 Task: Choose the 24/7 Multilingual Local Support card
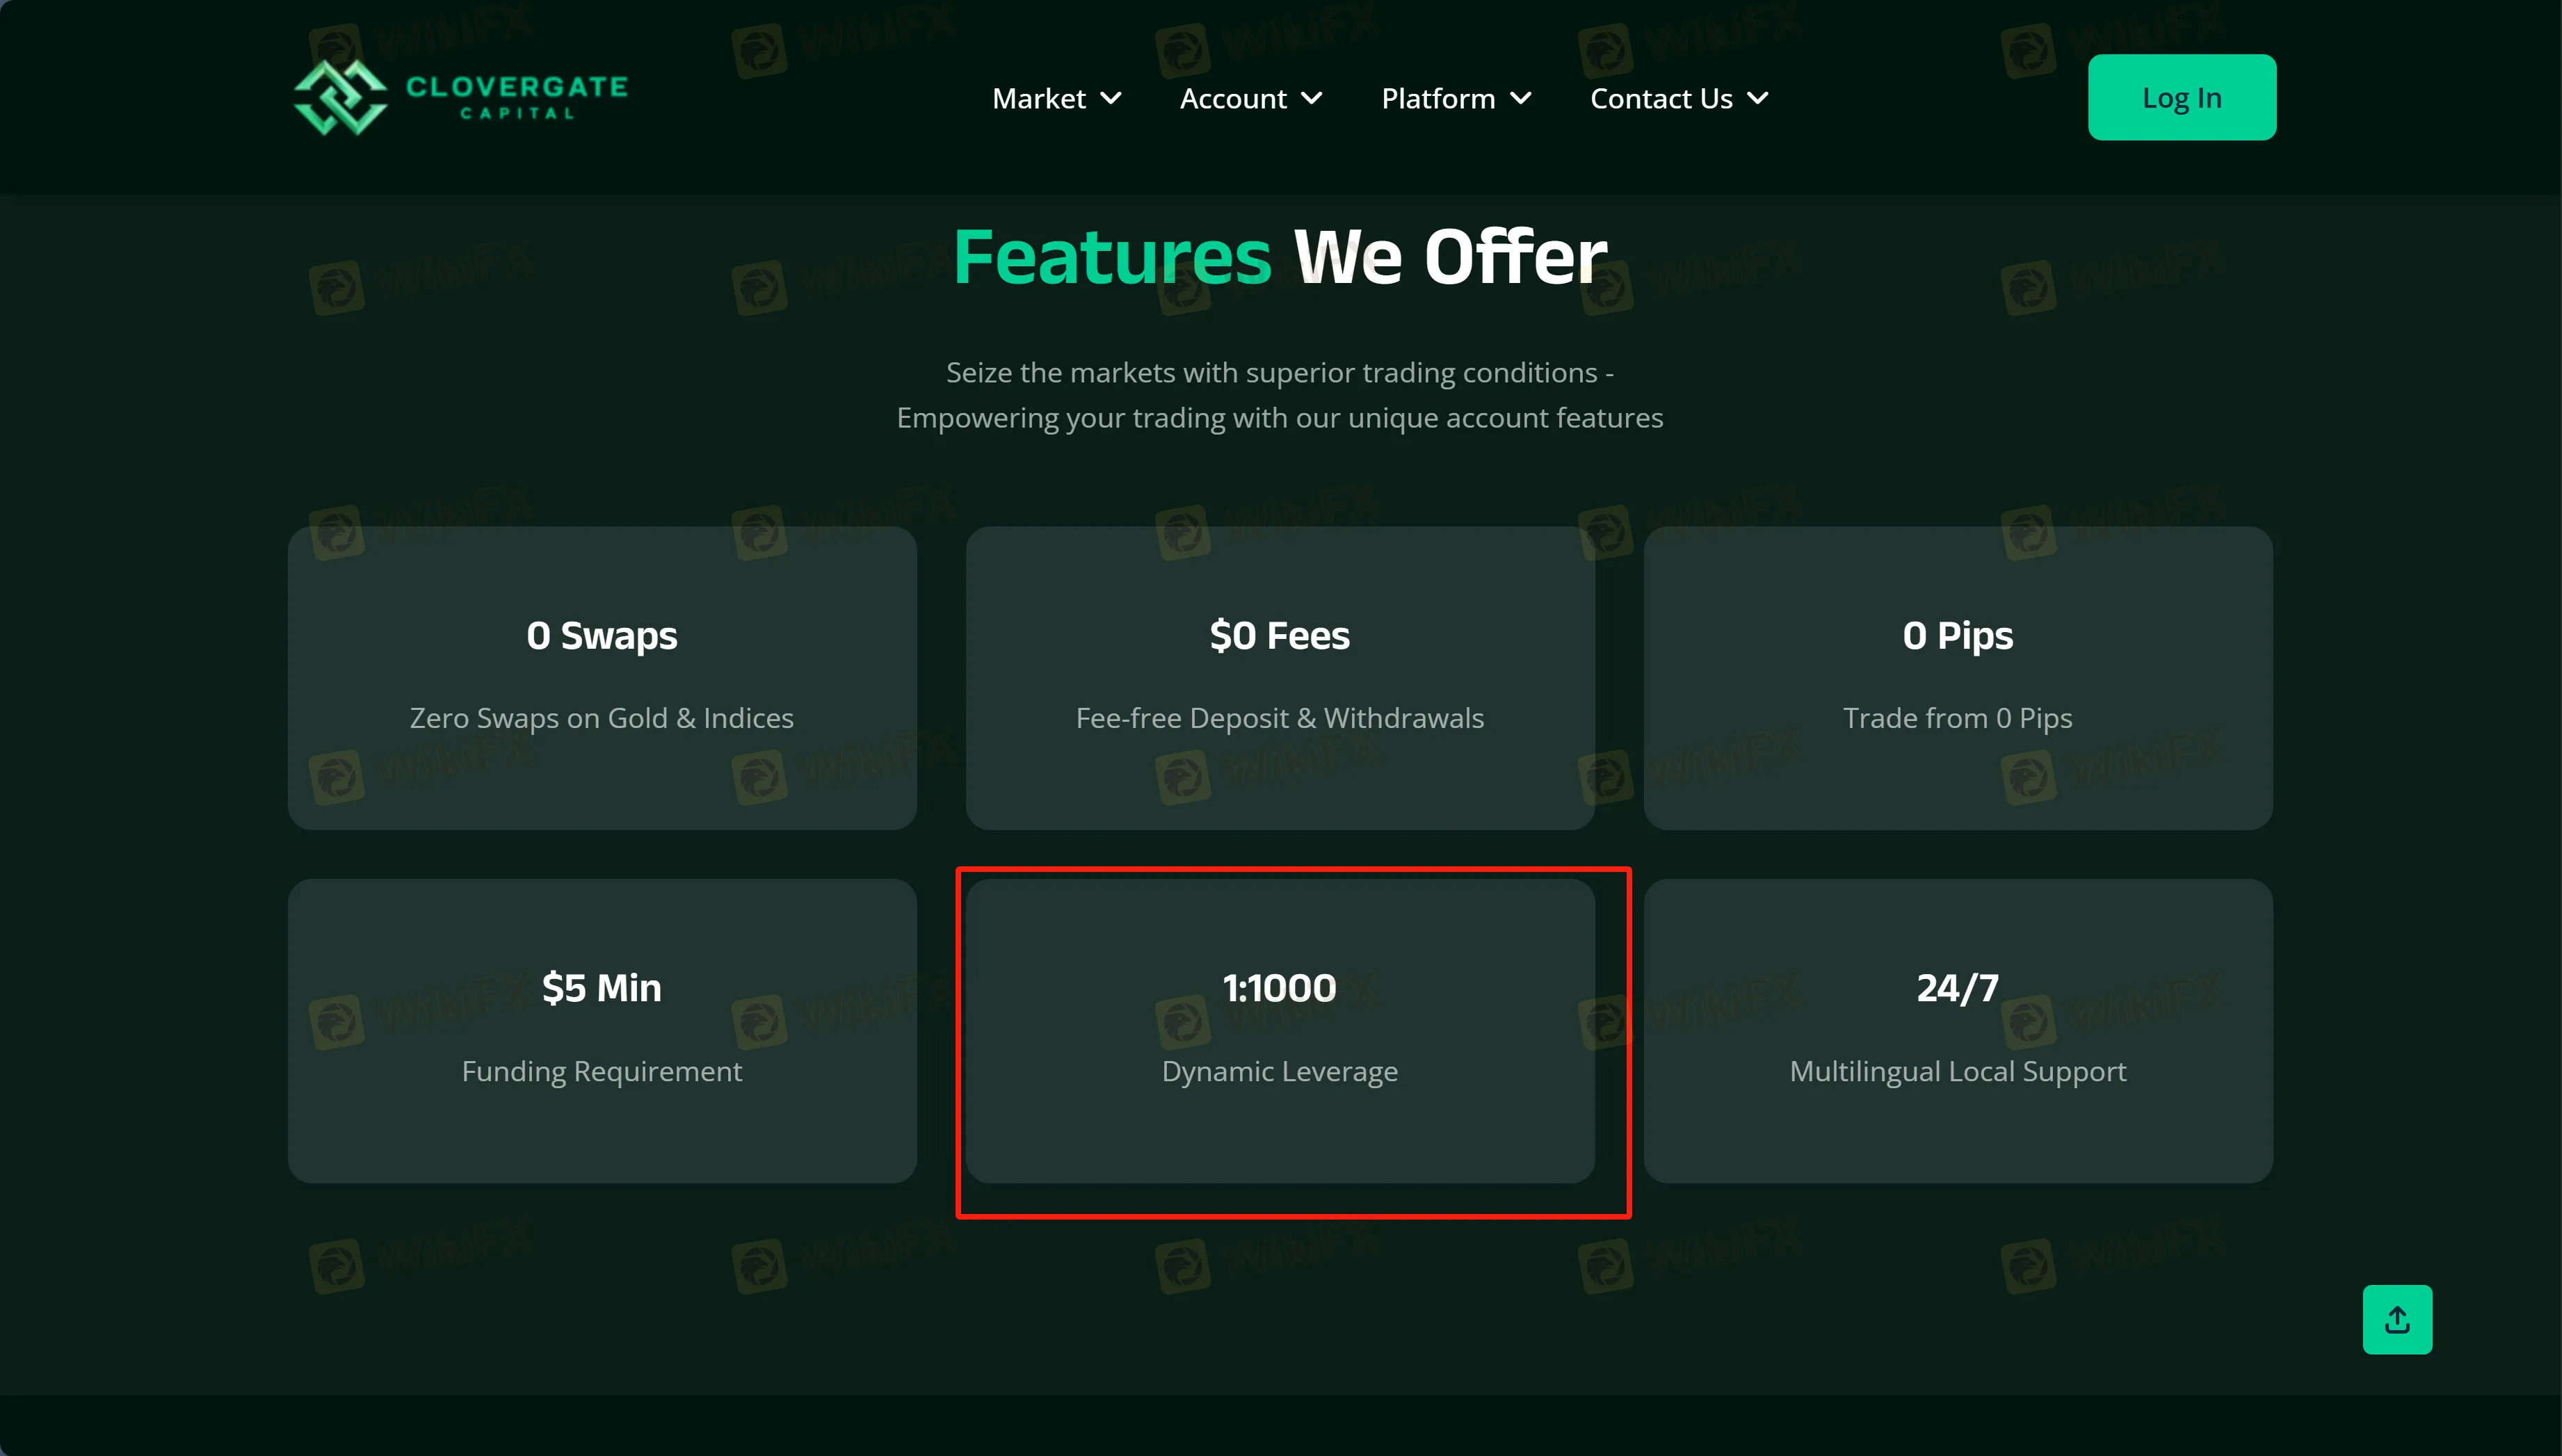point(1957,1030)
